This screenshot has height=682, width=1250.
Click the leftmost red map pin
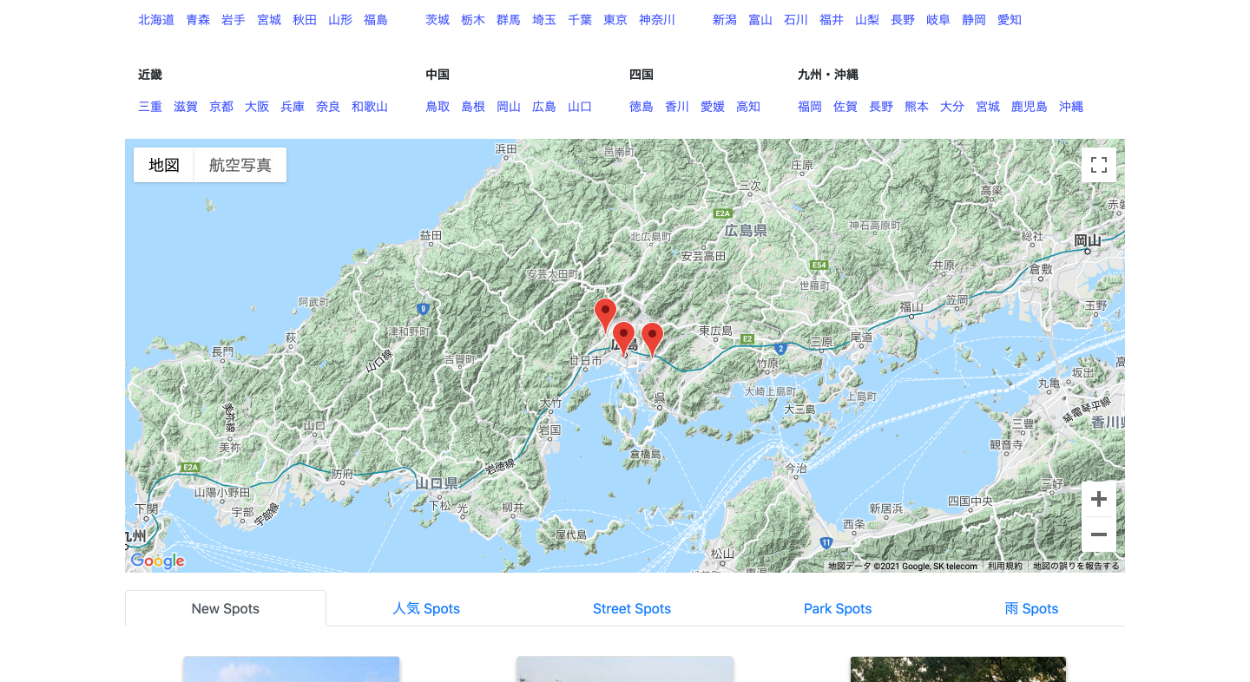point(605,313)
